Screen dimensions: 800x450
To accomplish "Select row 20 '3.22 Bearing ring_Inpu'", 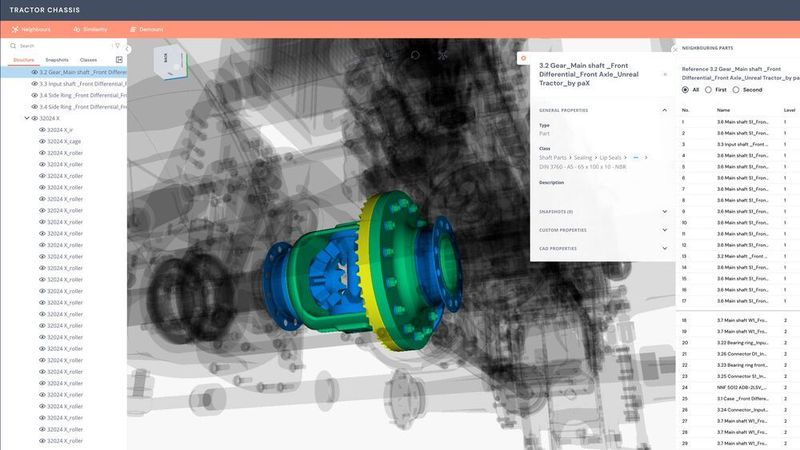I will pos(738,343).
